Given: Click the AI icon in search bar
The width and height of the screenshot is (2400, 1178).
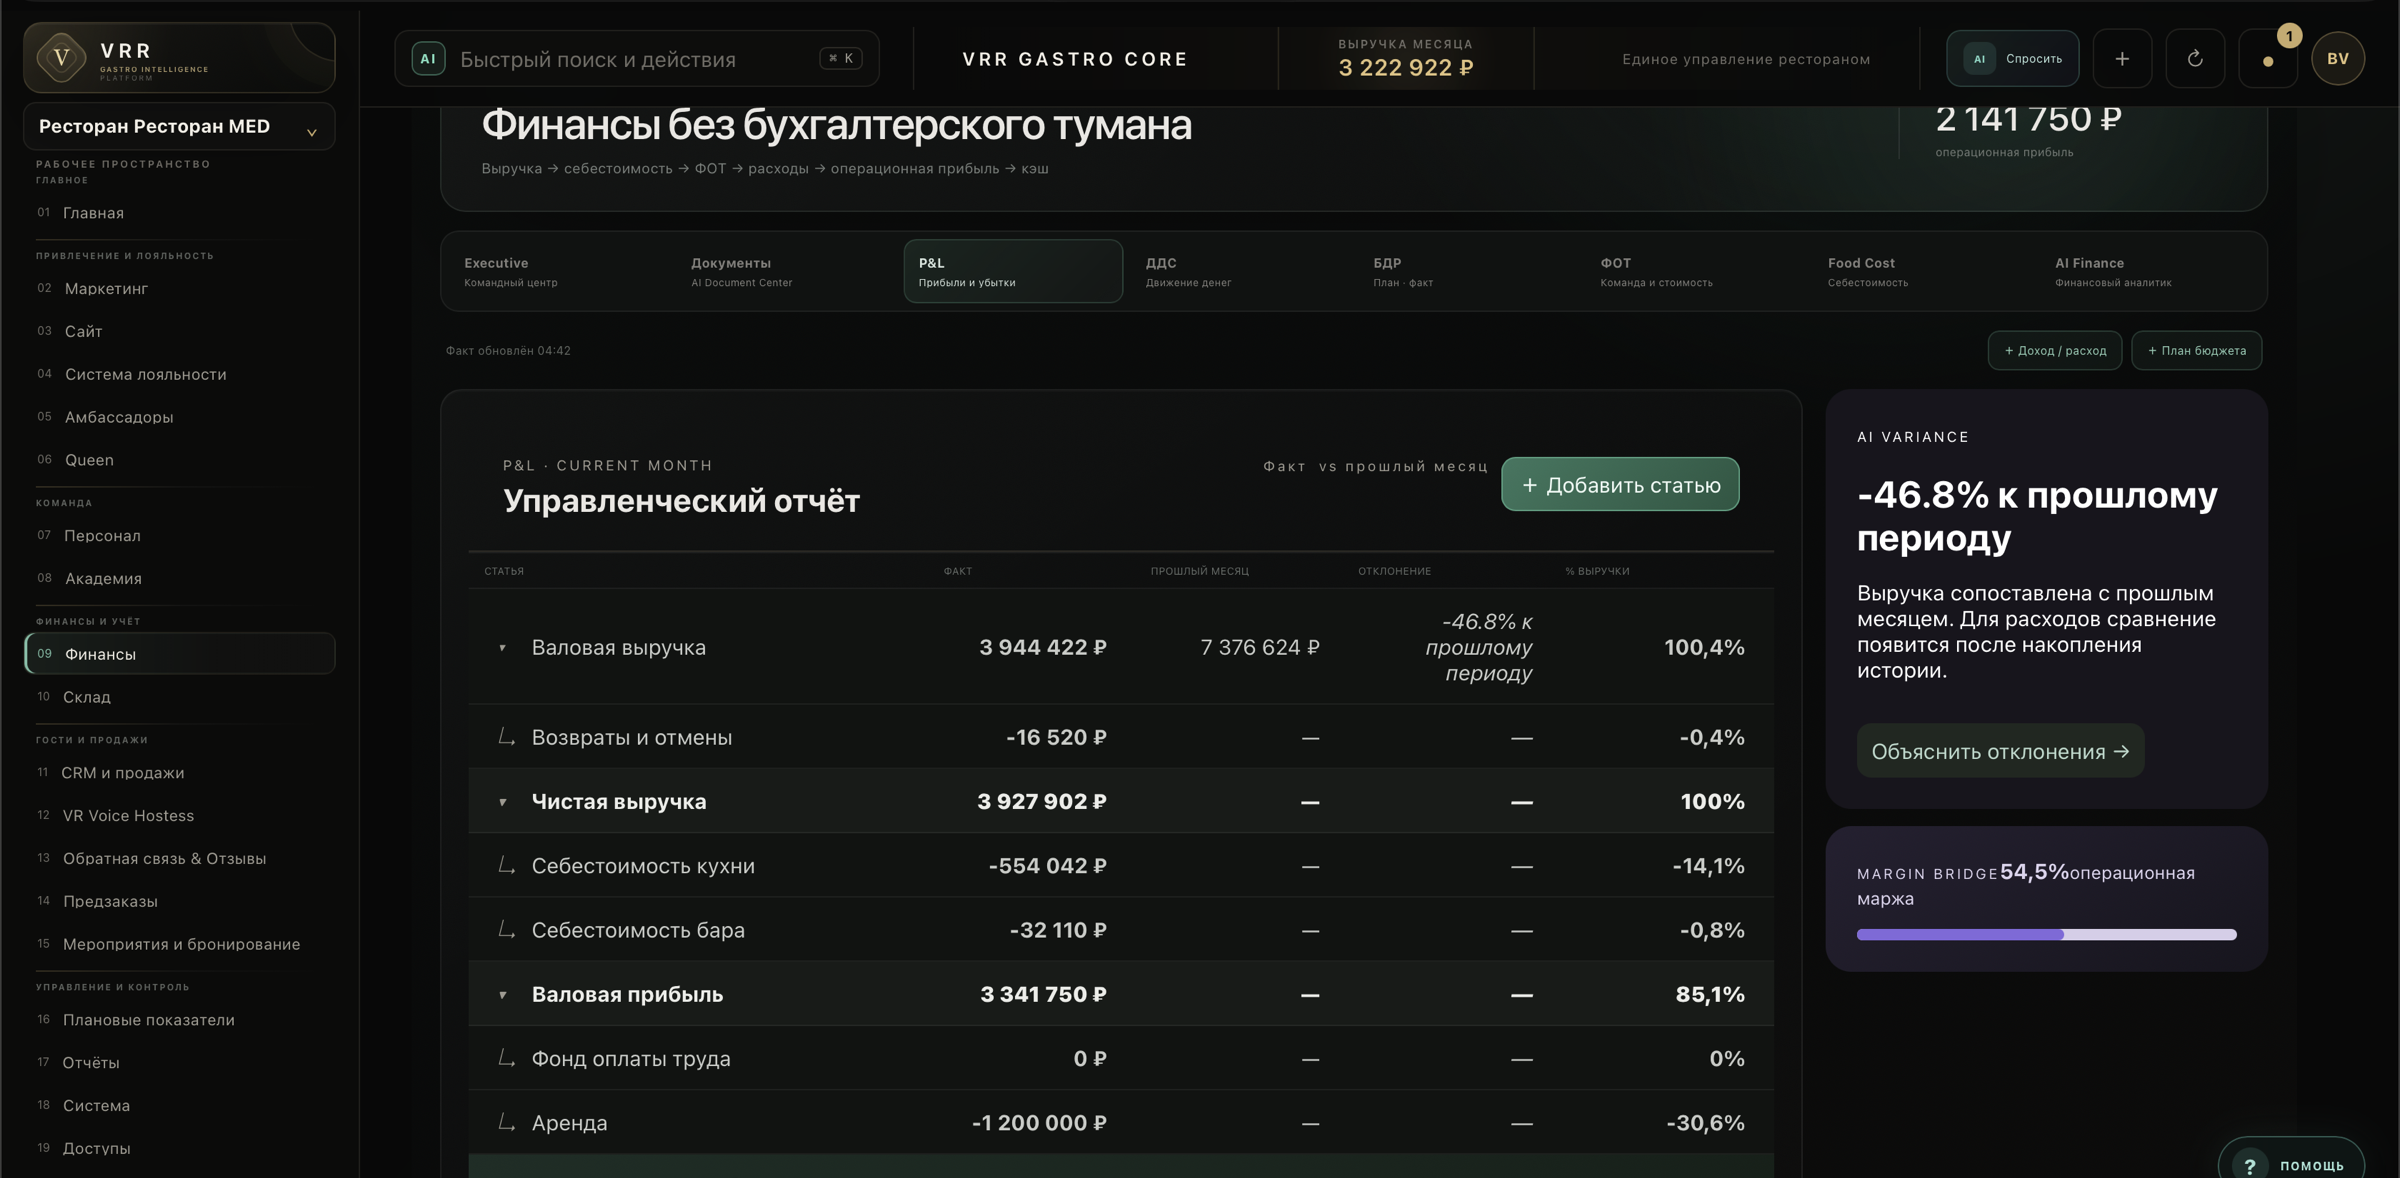Looking at the screenshot, I should pos(428,59).
